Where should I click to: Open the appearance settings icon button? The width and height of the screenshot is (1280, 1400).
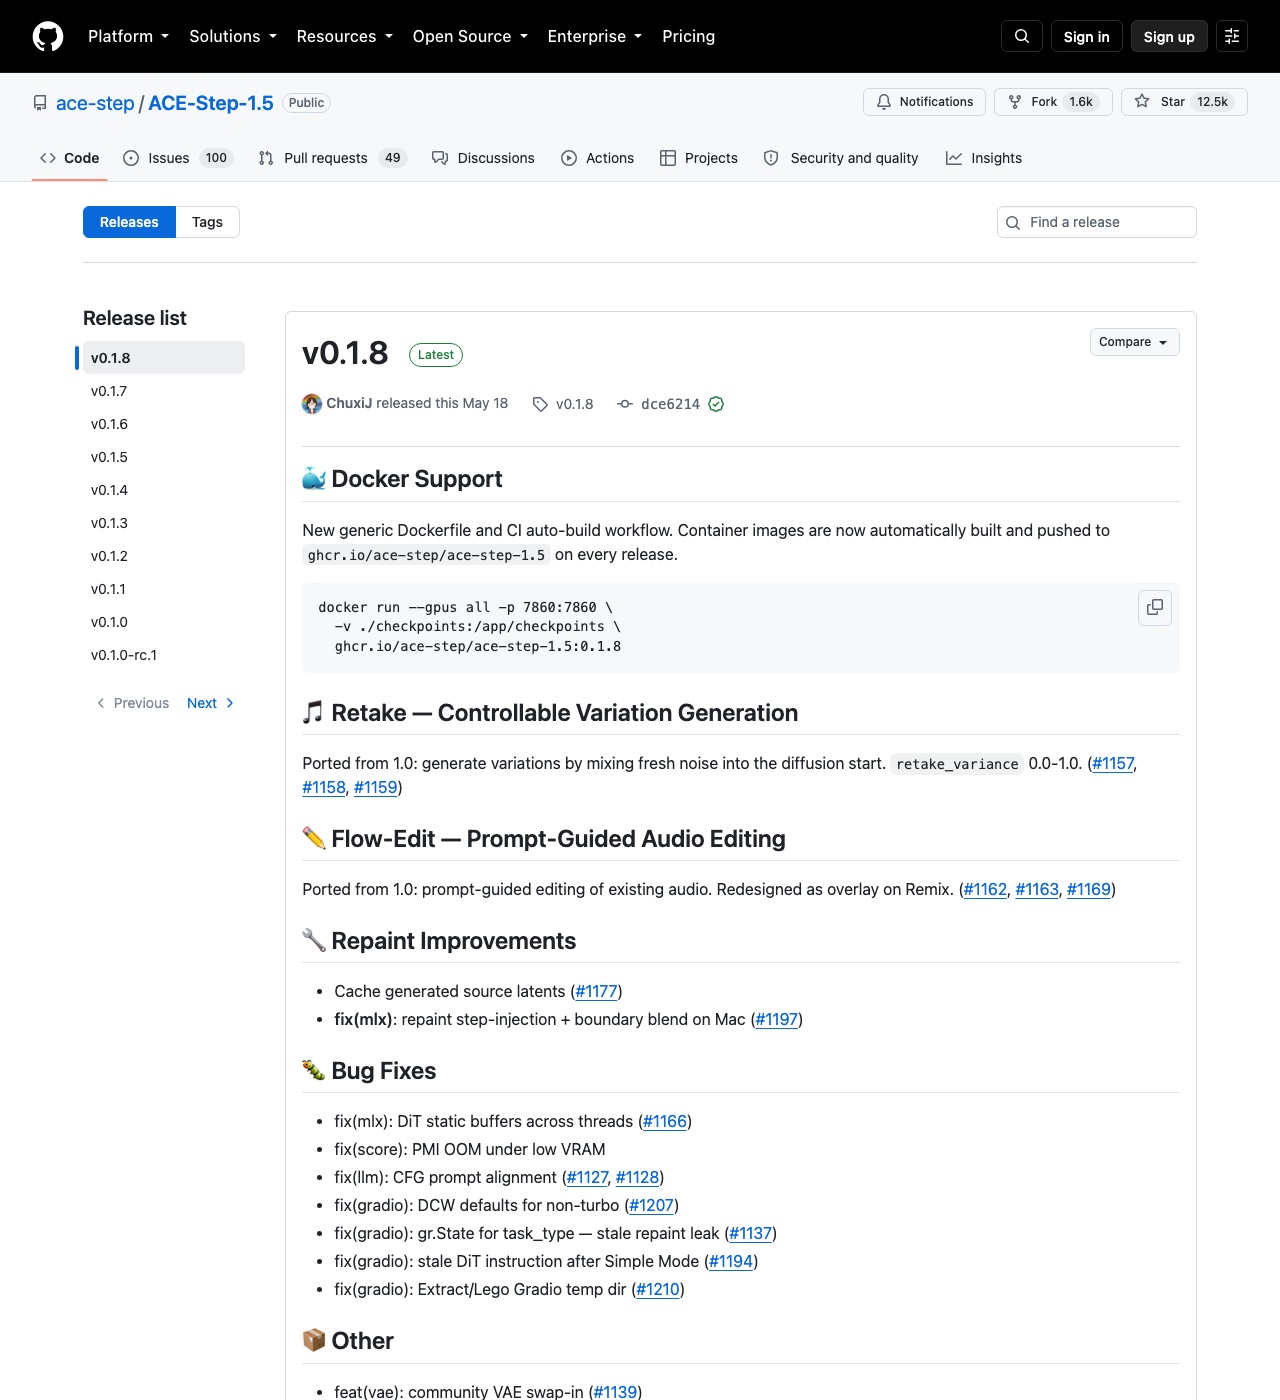1232,36
